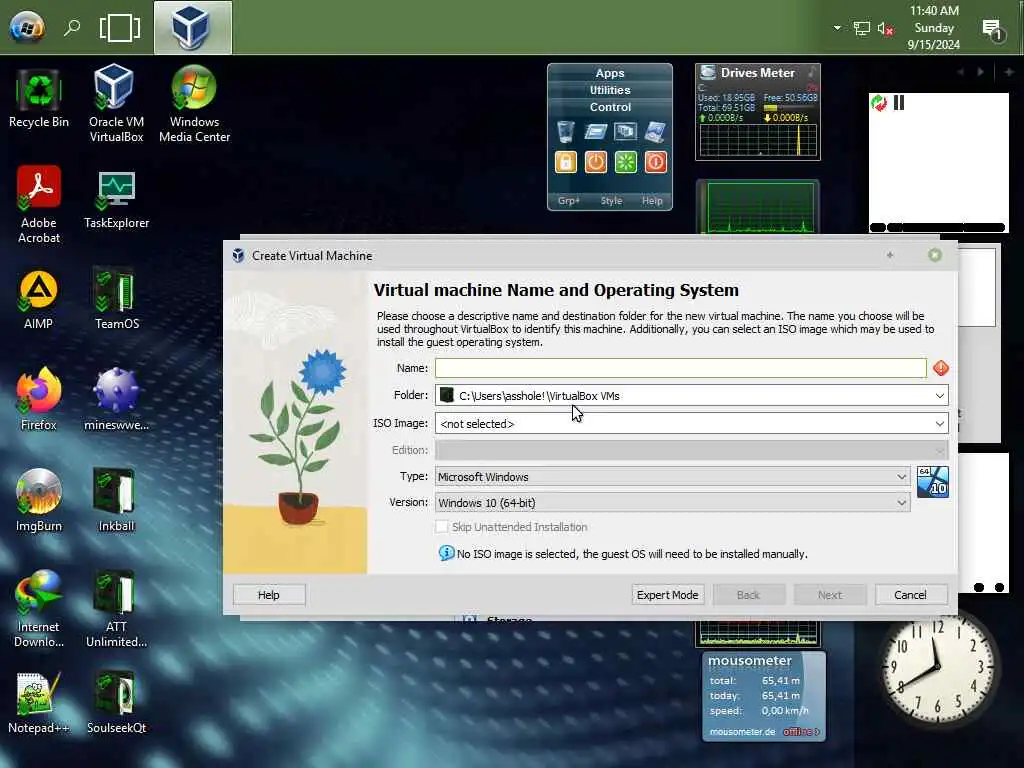This screenshot has height=768, width=1024.
Task: Click pause button in top-right gadget
Action: point(899,103)
